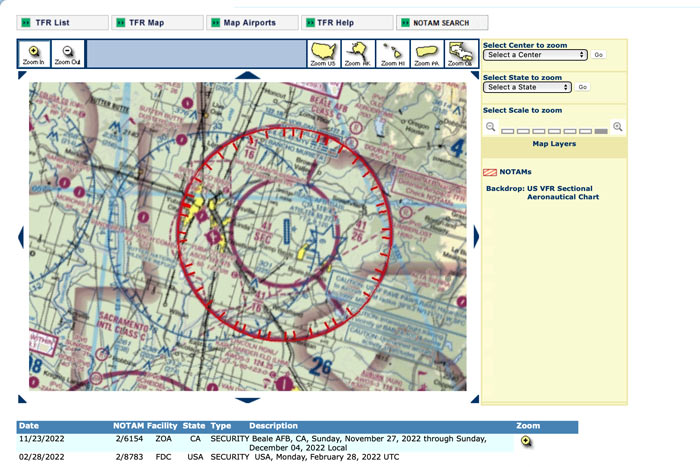This screenshot has width=700, height=467.
Task: Click the date 02/28/2022
Action: tap(42, 457)
